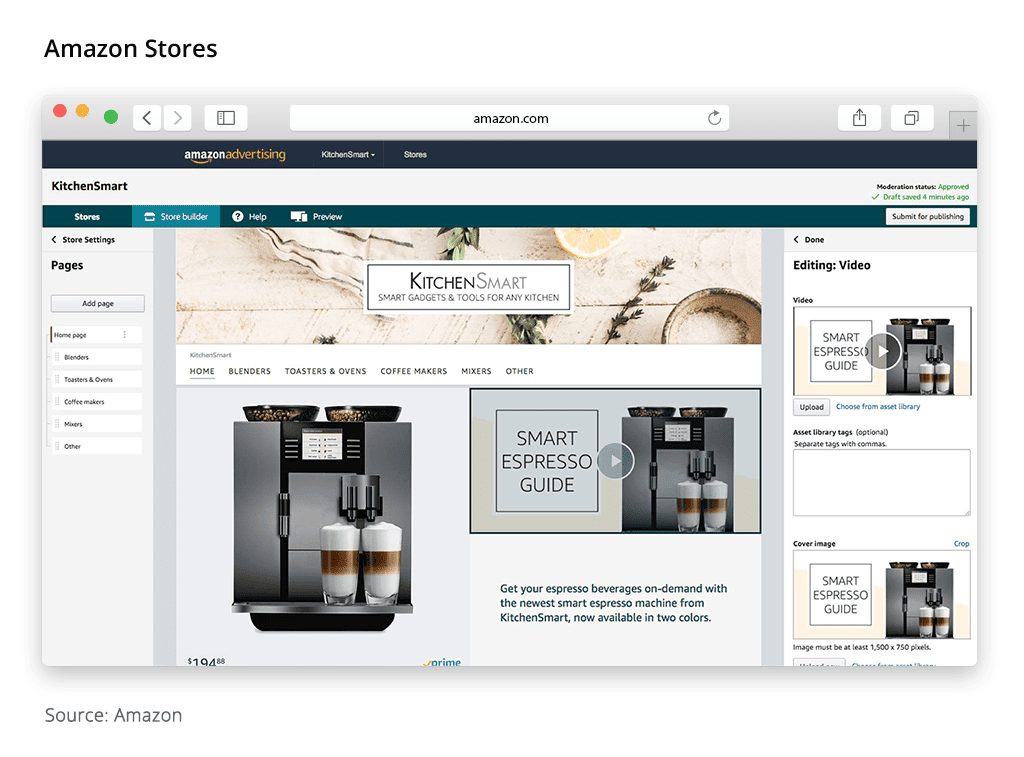
Task: Click the Upload button under Video
Action: [x=811, y=407]
